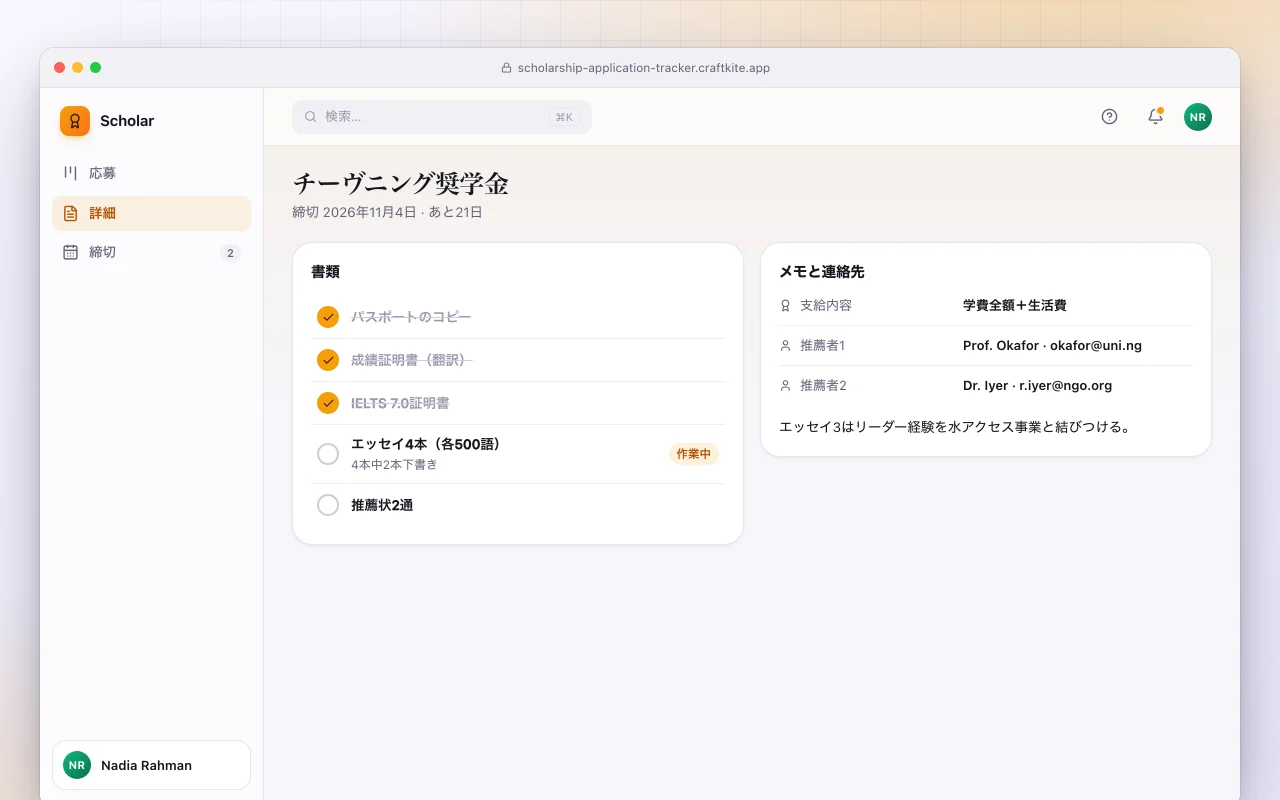Click the 推薦者2 person icon
Screen dimensions: 1280x800
[785, 385]
